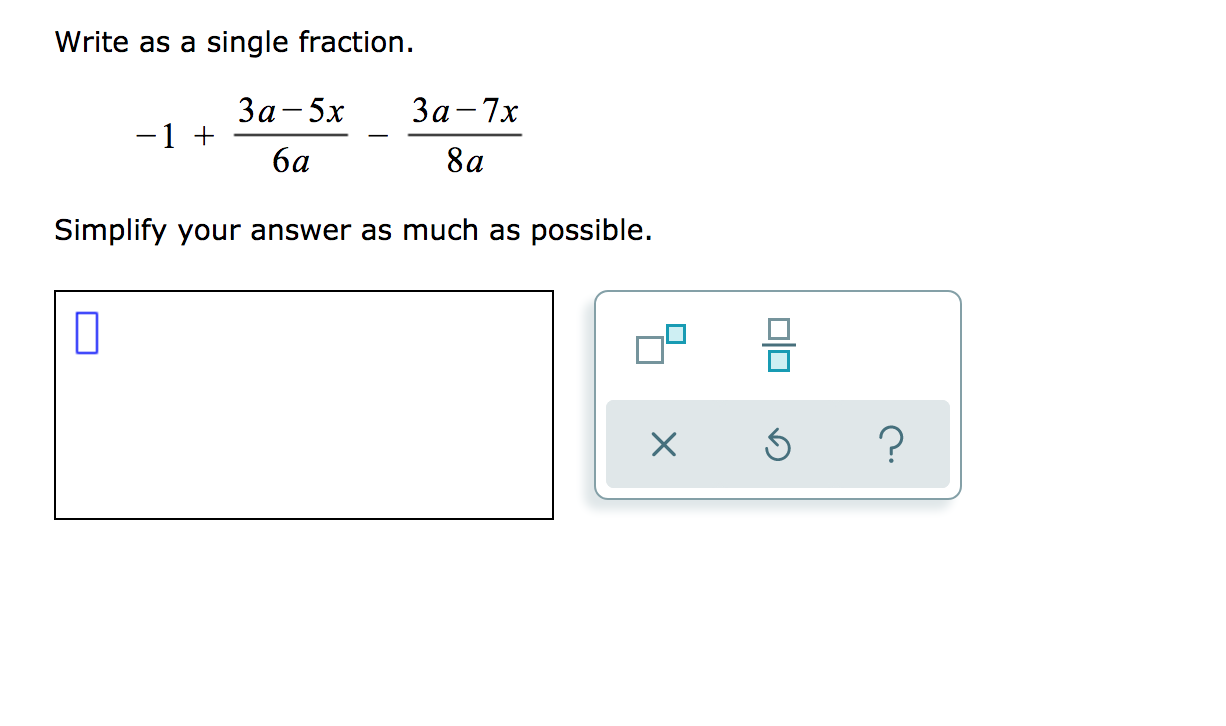Viewport: 1226px width, 726px height.
Task: Click the blue cursor placeholder to type
Action: tap(88, 334)
